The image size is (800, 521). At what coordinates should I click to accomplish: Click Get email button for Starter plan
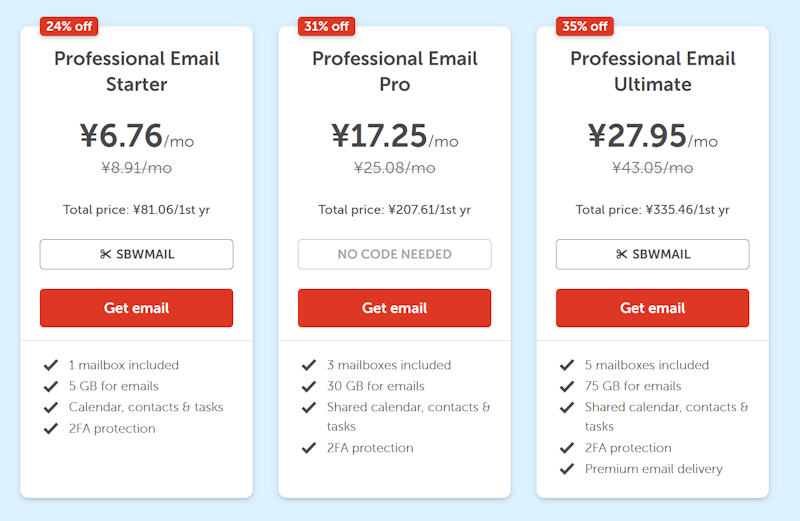(x=136, y=308)
